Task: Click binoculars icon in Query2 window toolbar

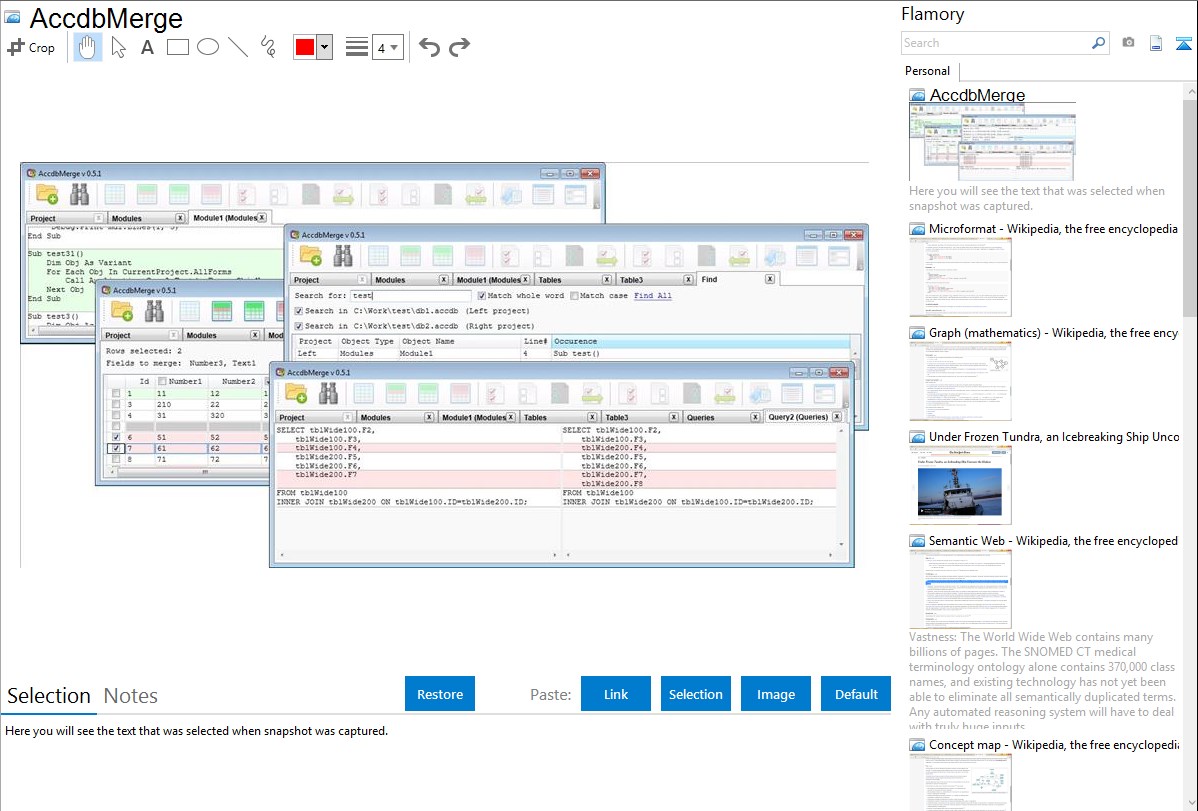Action: point(329,393)
